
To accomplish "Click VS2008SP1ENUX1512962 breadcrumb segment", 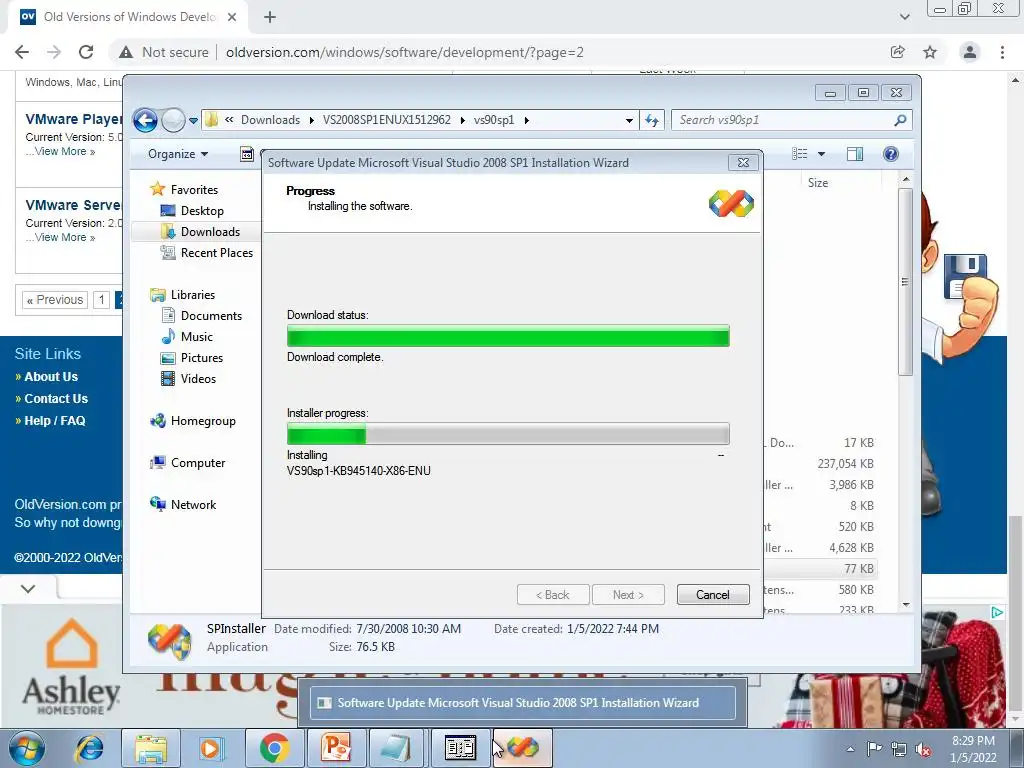I will coord(387,120).
